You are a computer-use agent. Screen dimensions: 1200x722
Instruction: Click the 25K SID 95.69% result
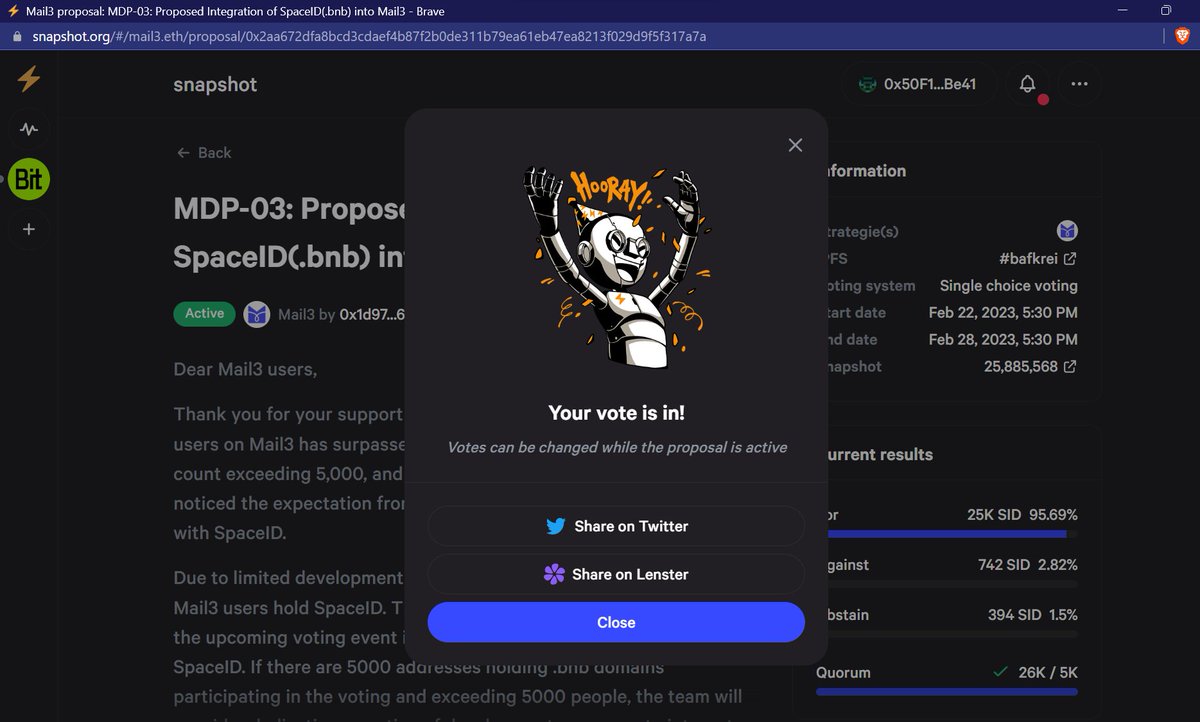coord(1022,514)
